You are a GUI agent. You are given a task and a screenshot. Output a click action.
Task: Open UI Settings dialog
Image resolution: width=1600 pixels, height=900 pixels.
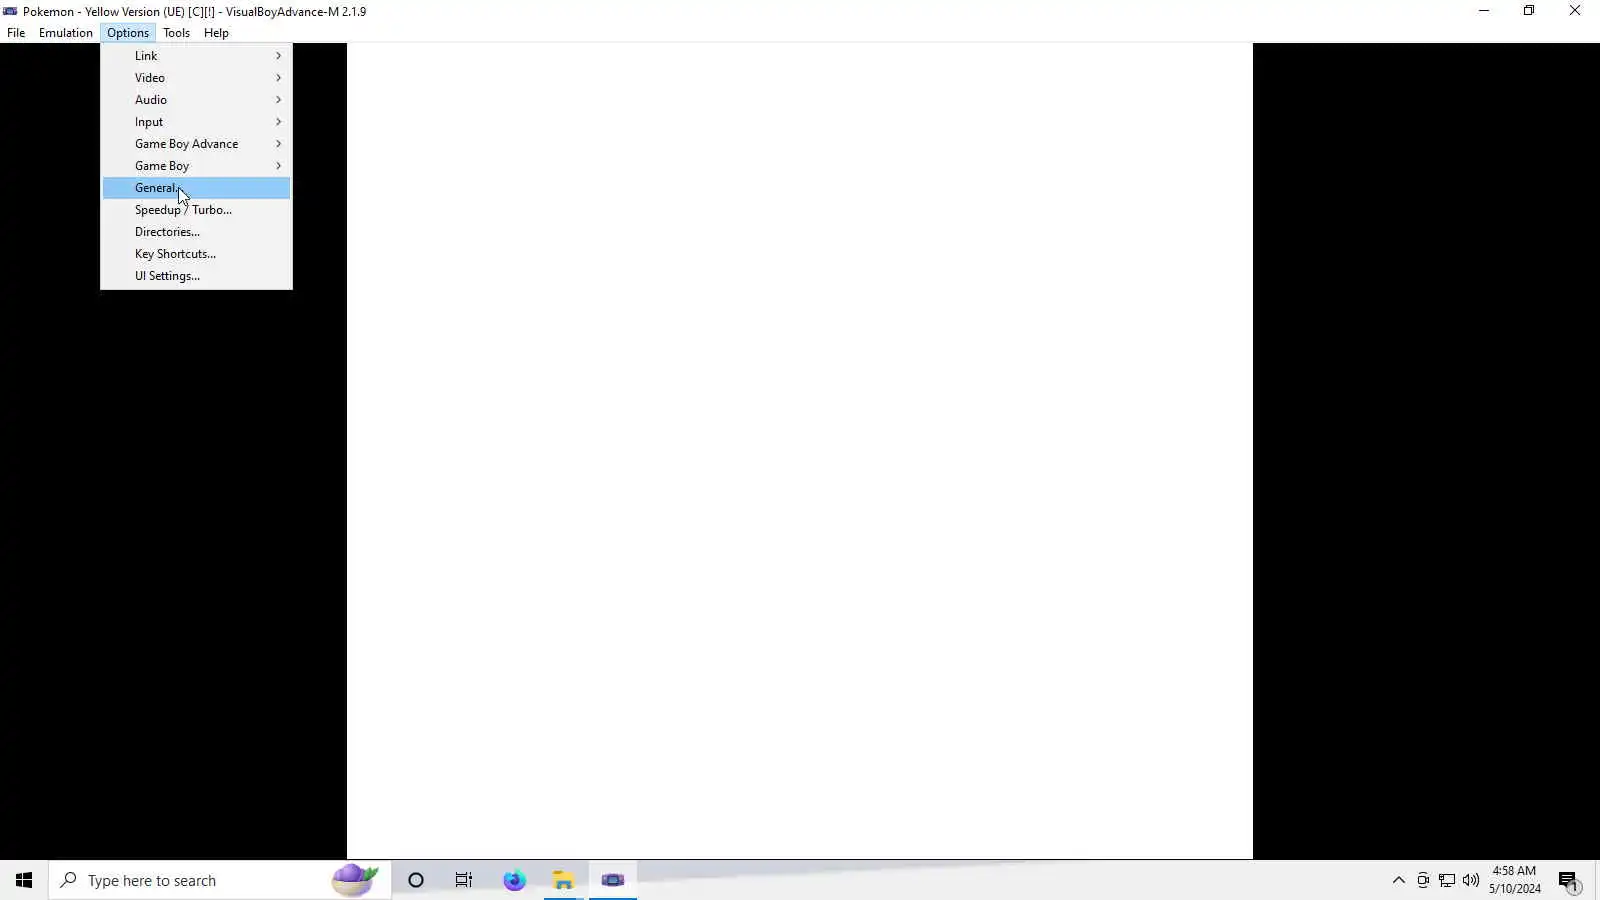click(196, 276)
